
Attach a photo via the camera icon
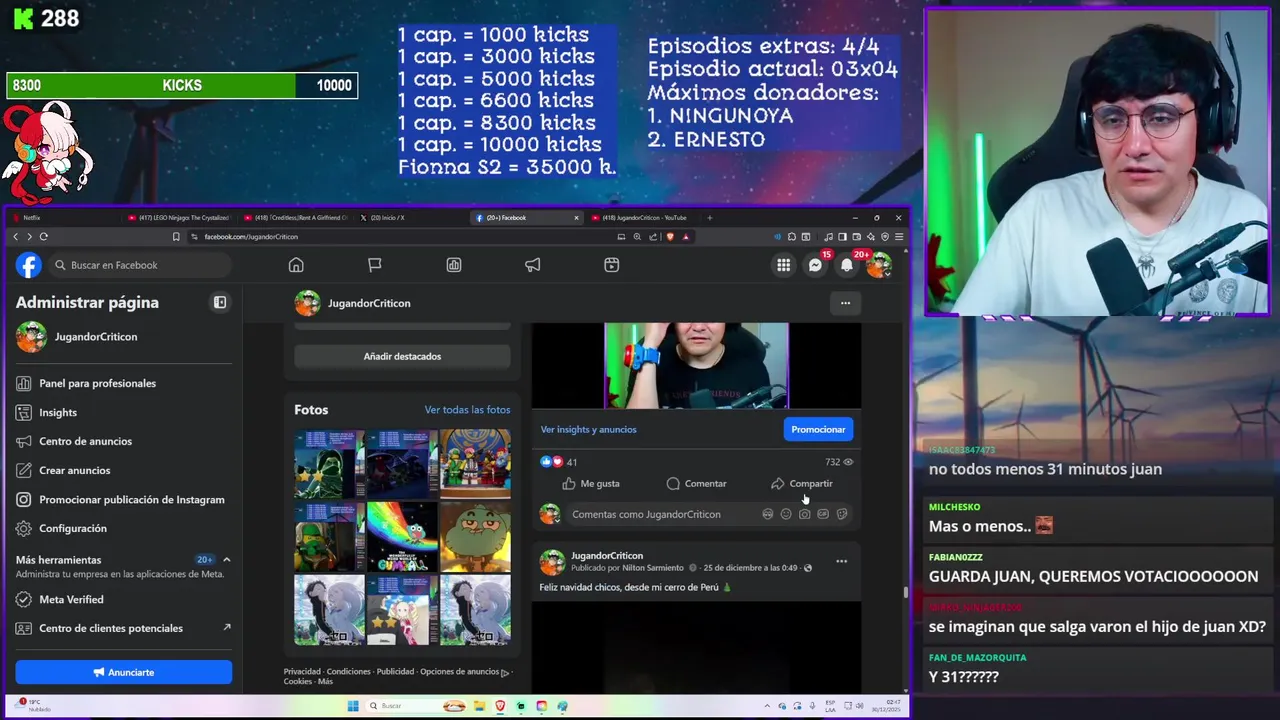[805, 514]
